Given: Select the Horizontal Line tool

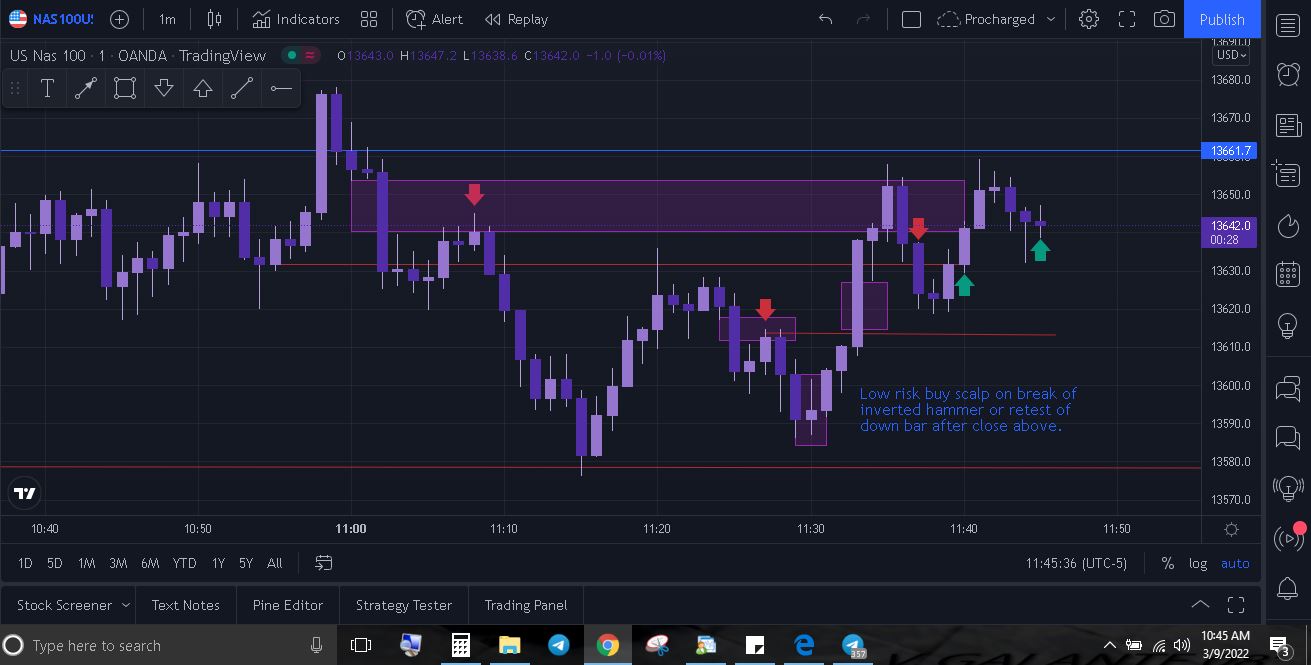Looking at the screenshot, I should [281, 88].
